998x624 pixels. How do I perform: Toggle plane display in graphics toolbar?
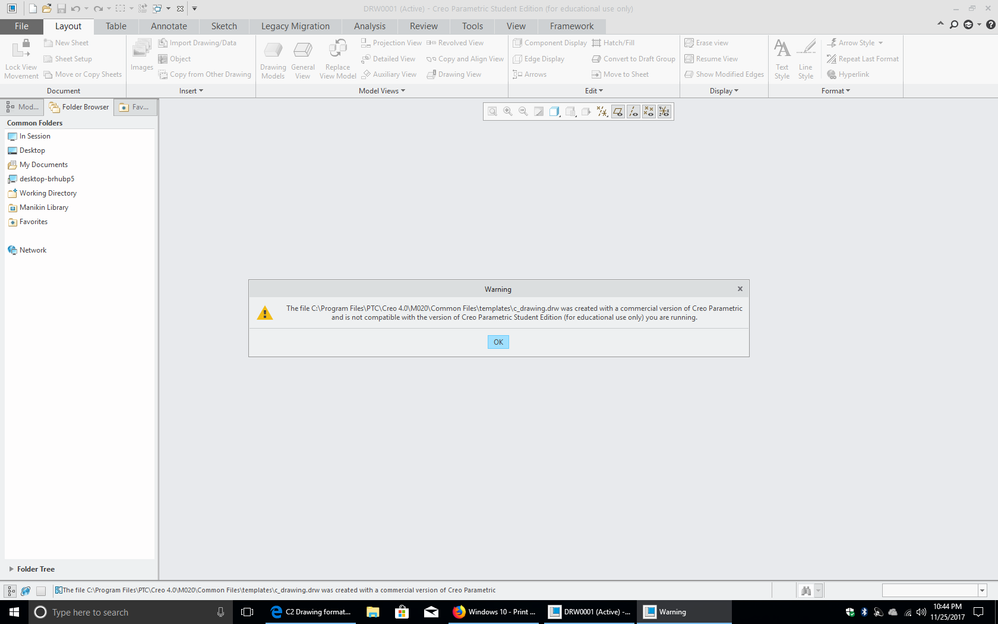click(618, 111)
